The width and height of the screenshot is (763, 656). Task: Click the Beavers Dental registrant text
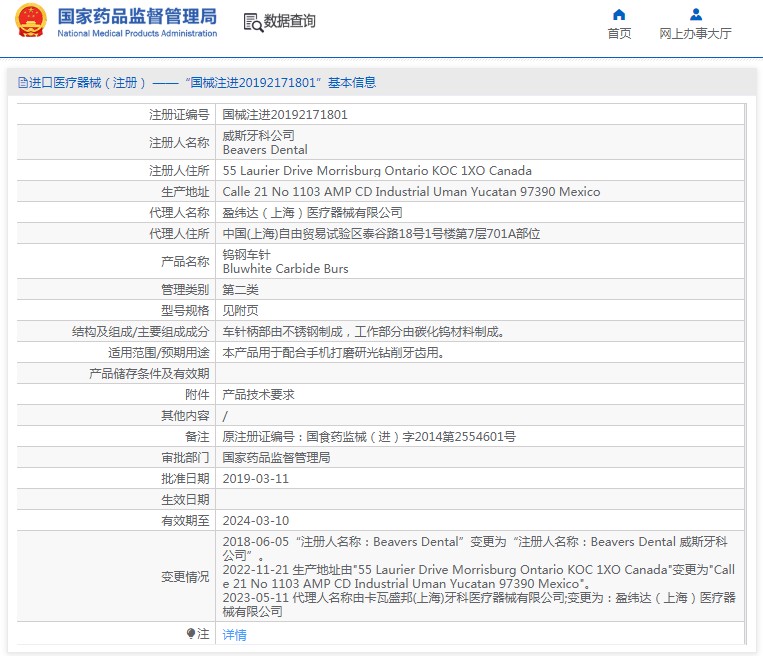(265, 149)
